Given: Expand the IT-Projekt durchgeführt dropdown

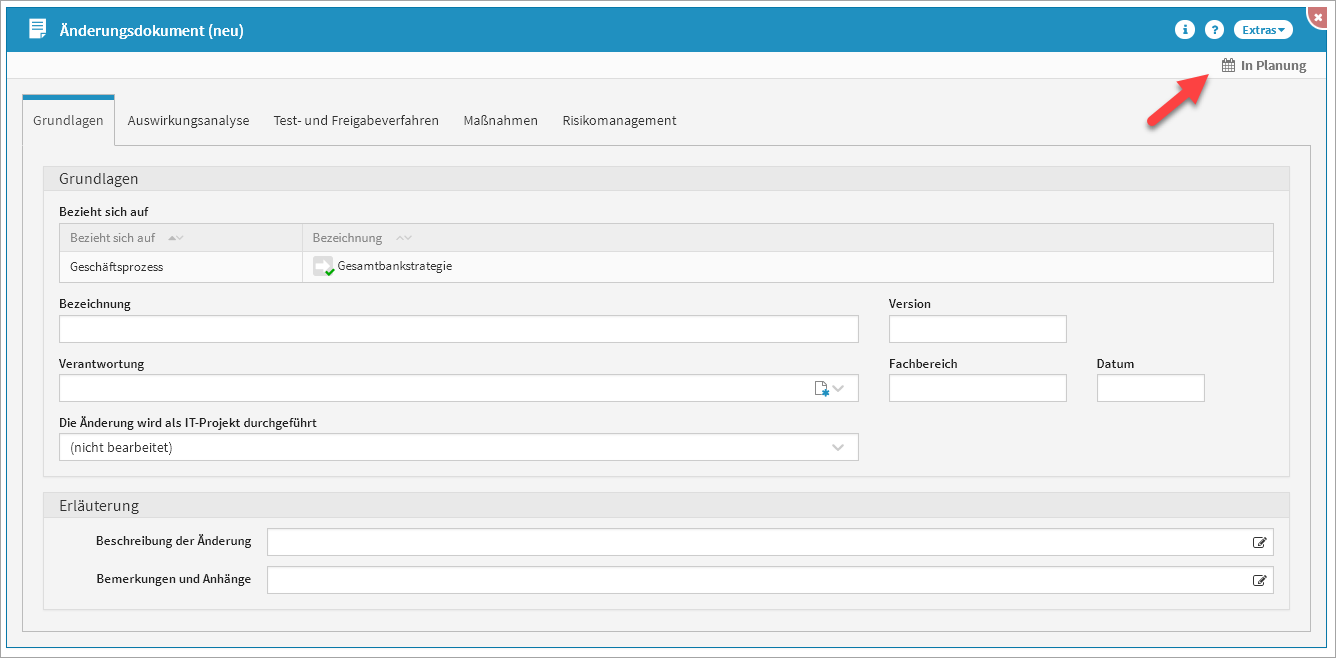Looking at the screenshot, I should point(838,448).
